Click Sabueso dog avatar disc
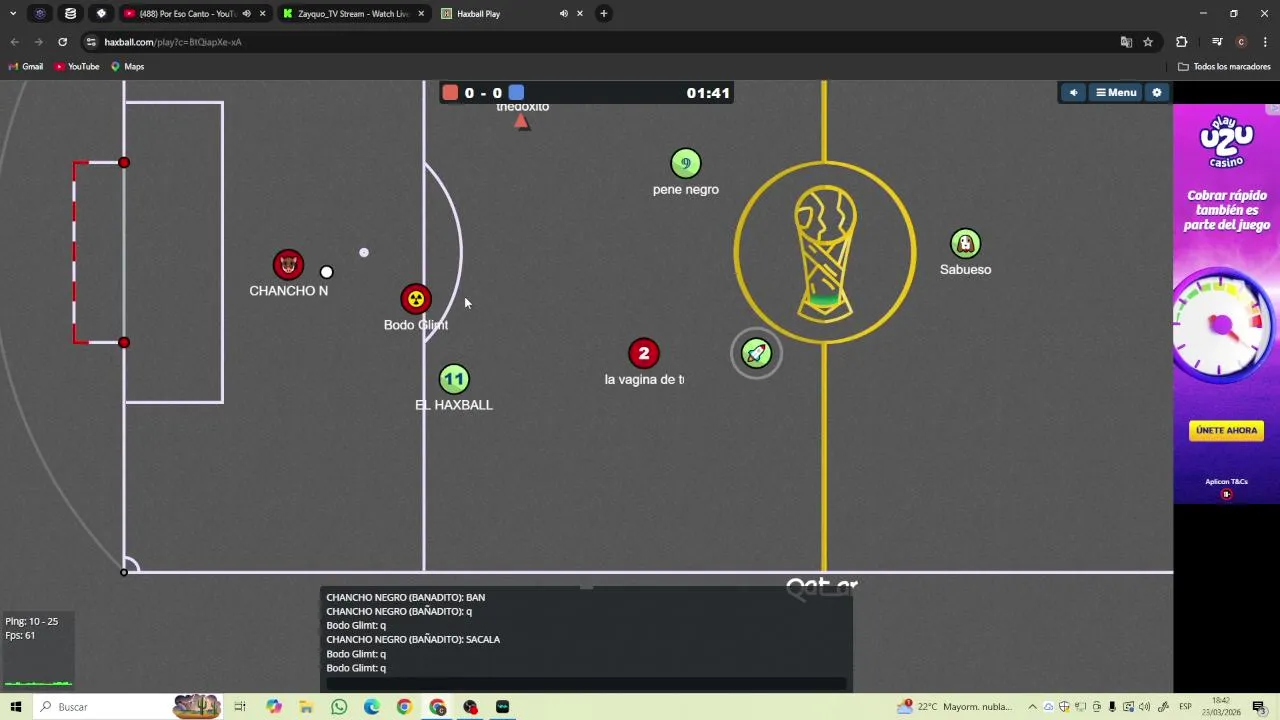The width and height of the screenshot is (1280, 720). tap(966, 243)
